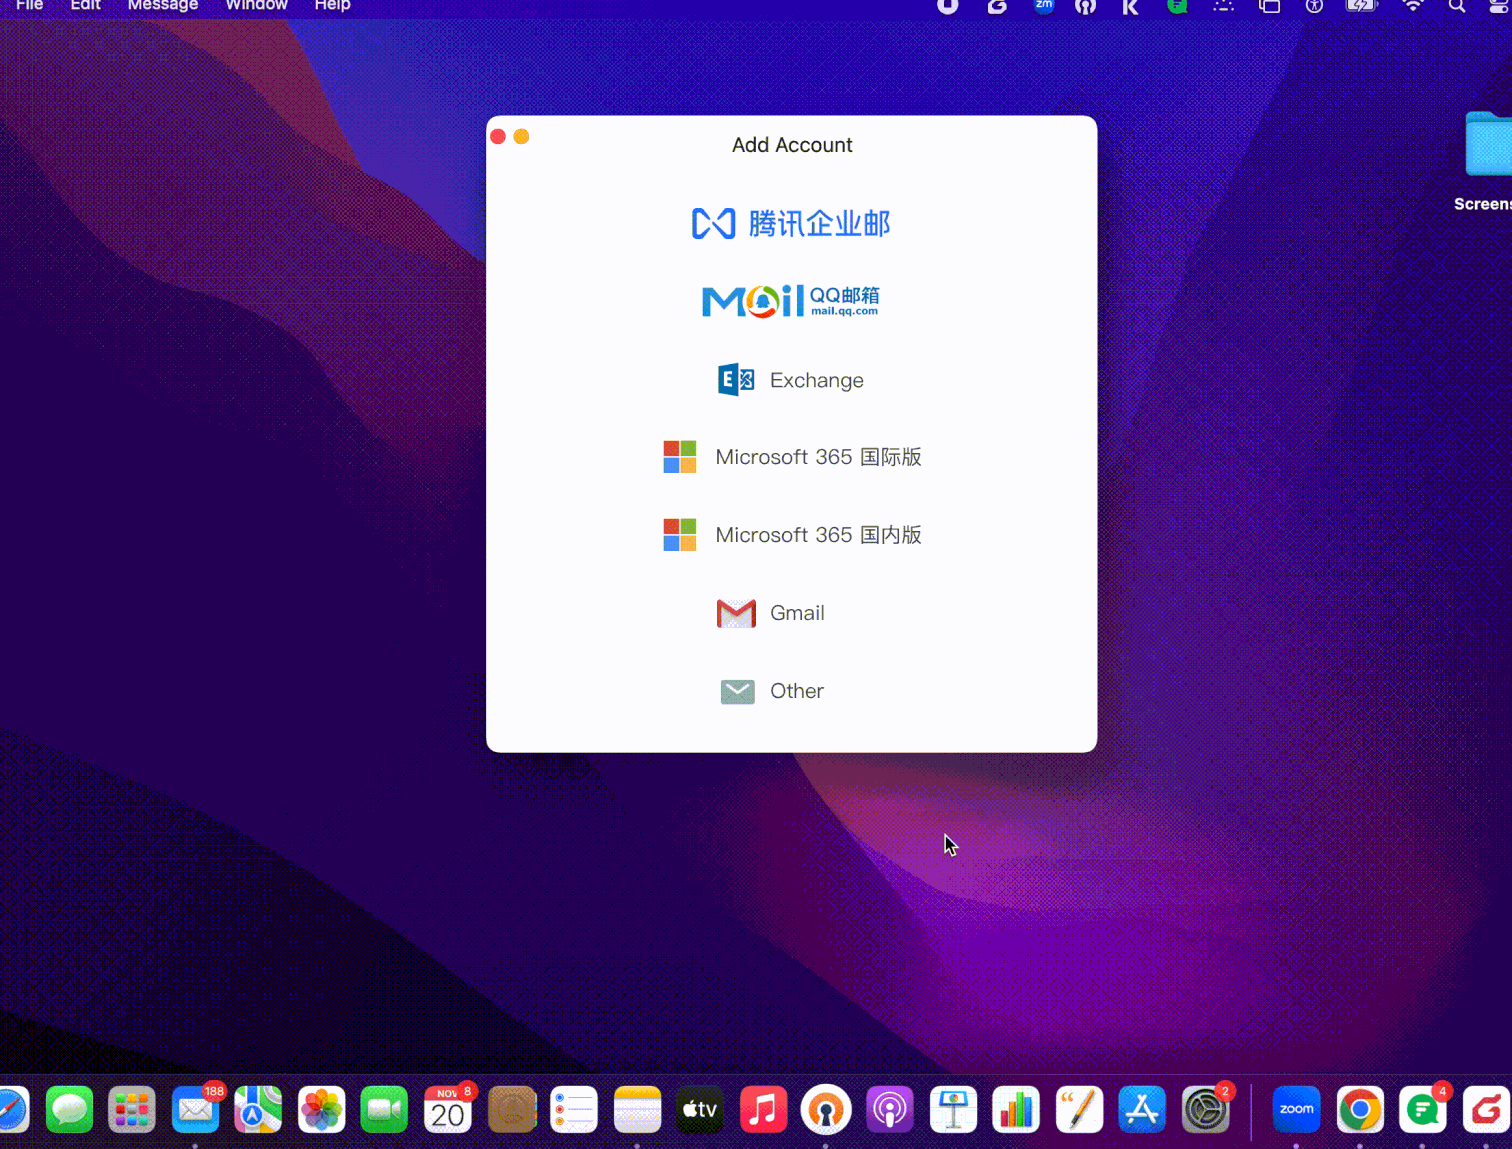This screenshot has height=1149, width=1512.
Task: Select the Other account label
Action: coord(797,691)
